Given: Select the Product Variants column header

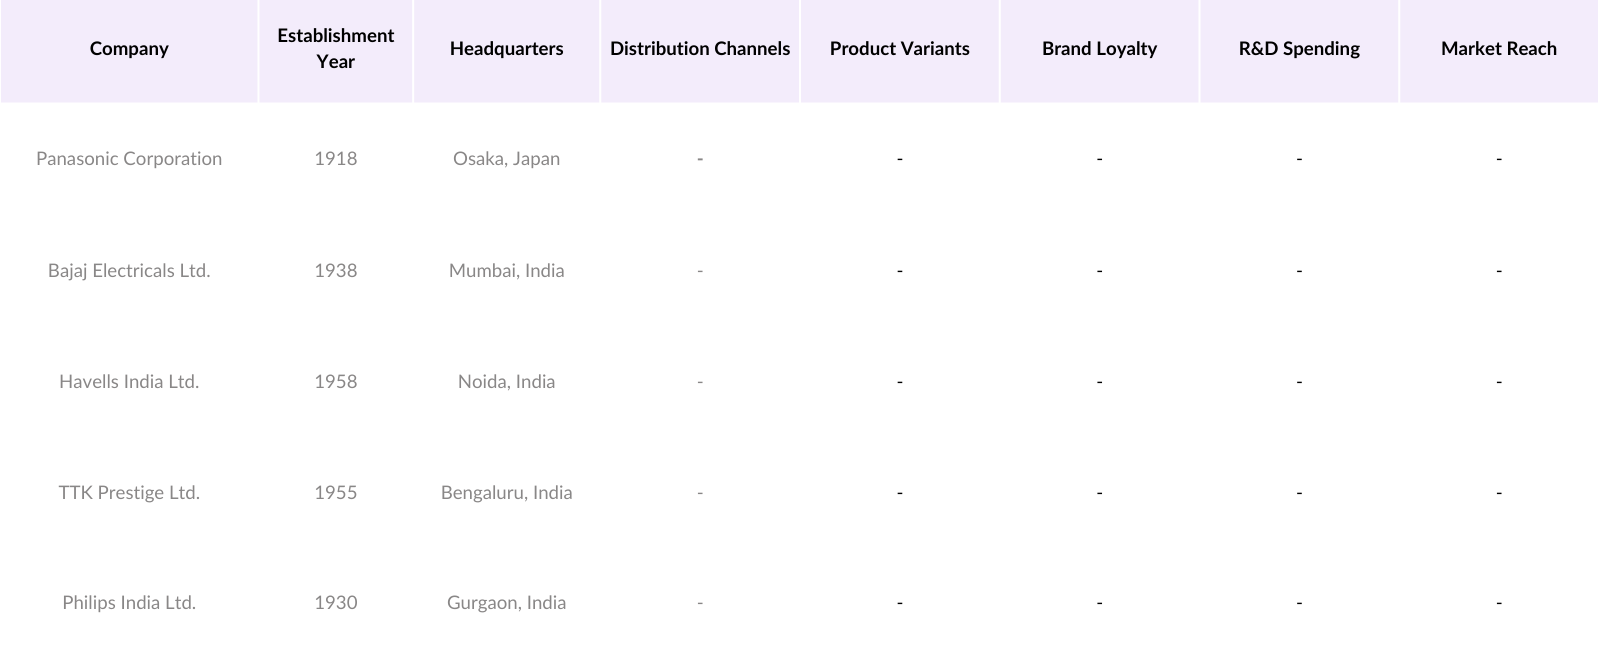Looking at the screenshot, I should (x=899, y=49).
